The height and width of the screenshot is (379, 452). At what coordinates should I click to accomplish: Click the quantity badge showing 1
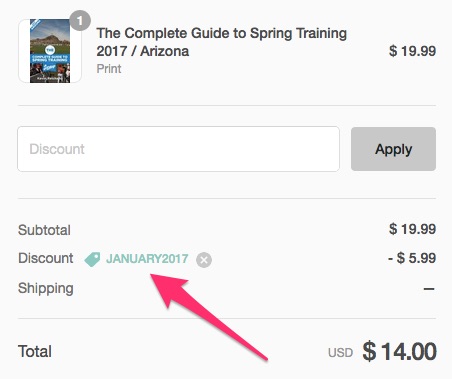[x=80, y=21]
